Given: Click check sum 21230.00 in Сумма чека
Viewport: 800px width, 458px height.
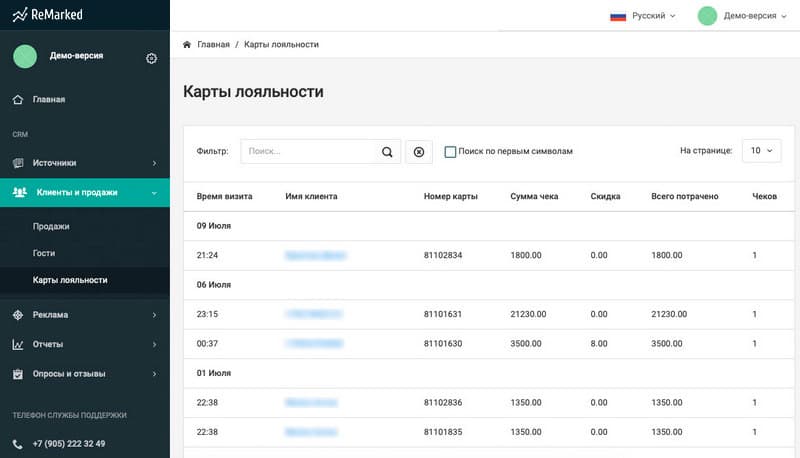Looking at the screenshot, I should click(x=528, y=314).
